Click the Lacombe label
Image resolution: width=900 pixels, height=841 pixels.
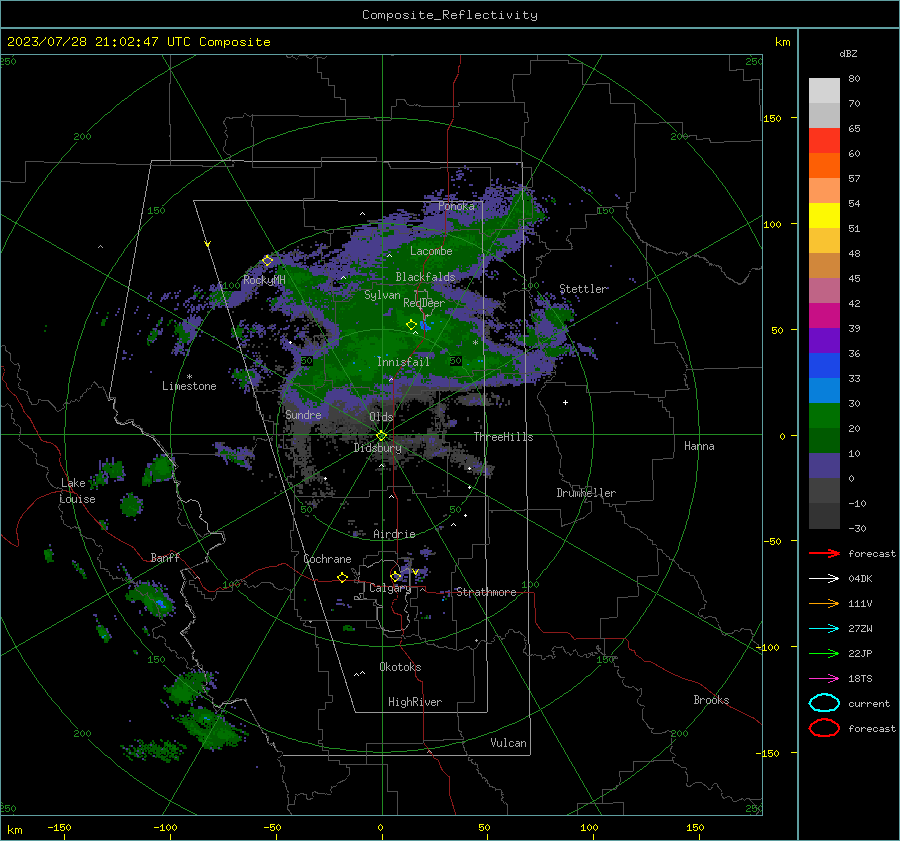click(x=431, y=251)
